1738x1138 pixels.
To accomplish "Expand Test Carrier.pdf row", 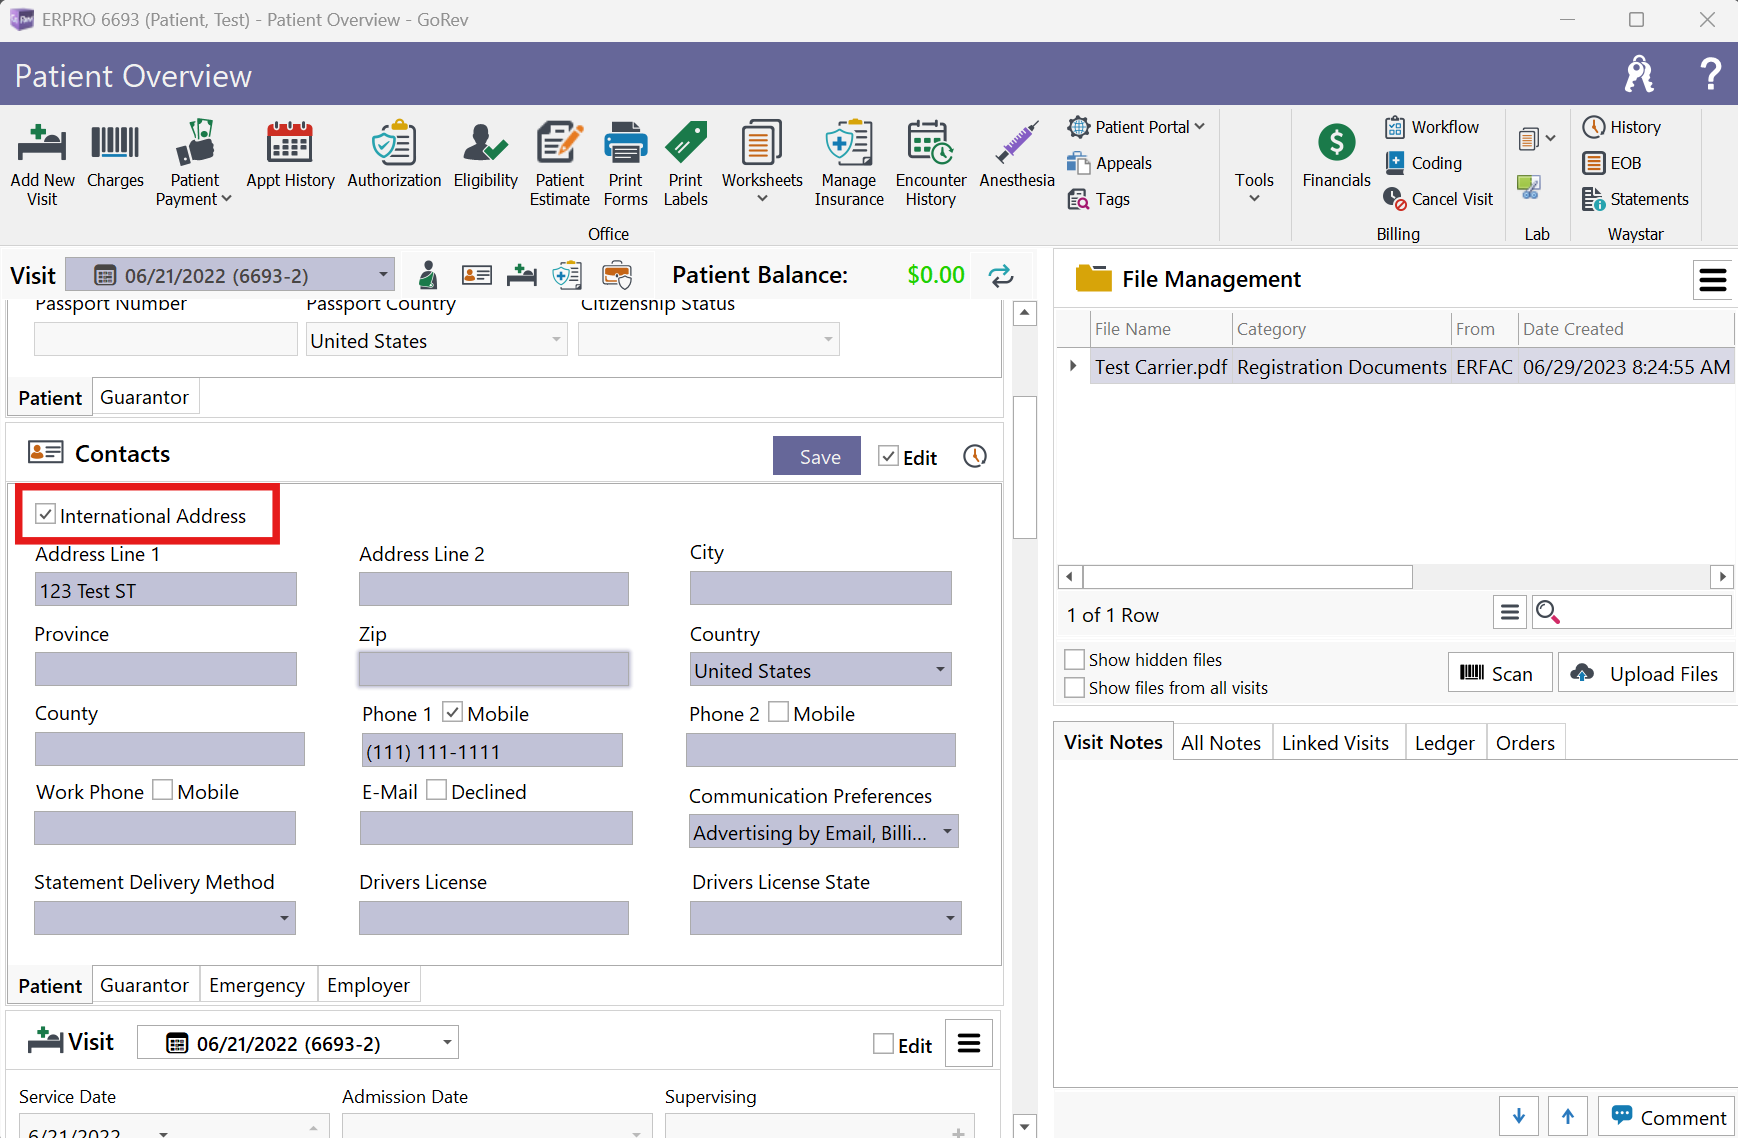I will click(x=1073, y=366).
